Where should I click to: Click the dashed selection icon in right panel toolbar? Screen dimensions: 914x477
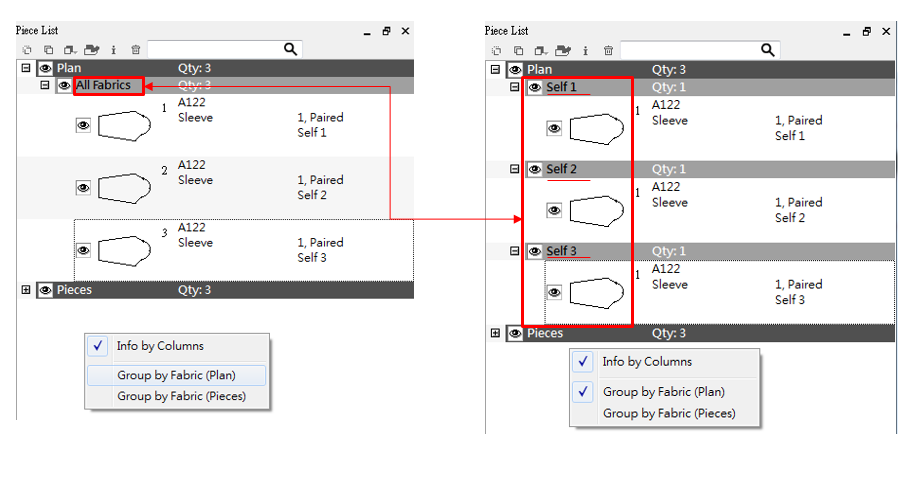point(497,50)
